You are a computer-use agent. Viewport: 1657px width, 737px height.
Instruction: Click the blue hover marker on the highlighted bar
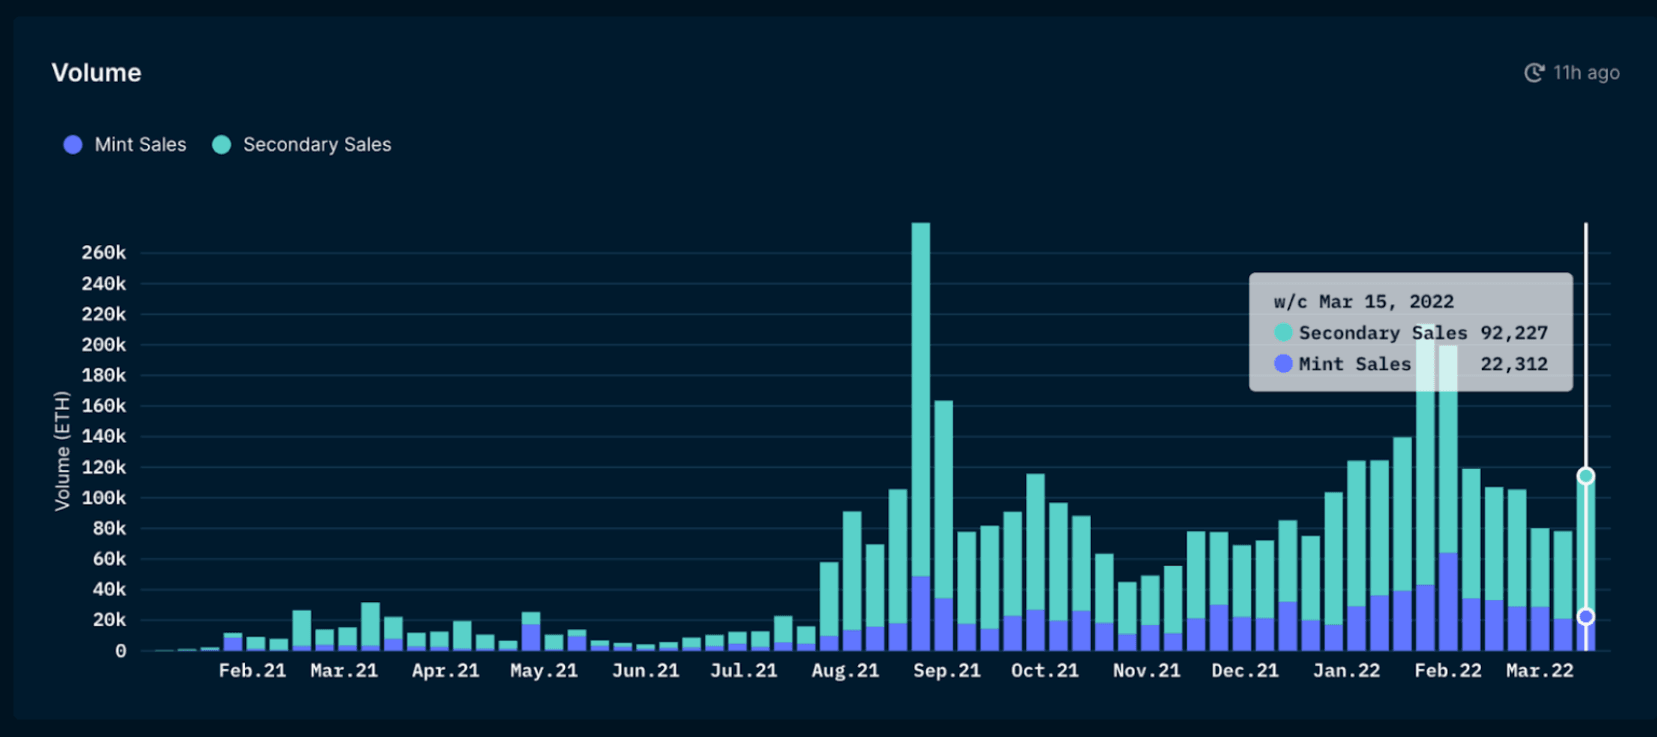coord(1585,617)
